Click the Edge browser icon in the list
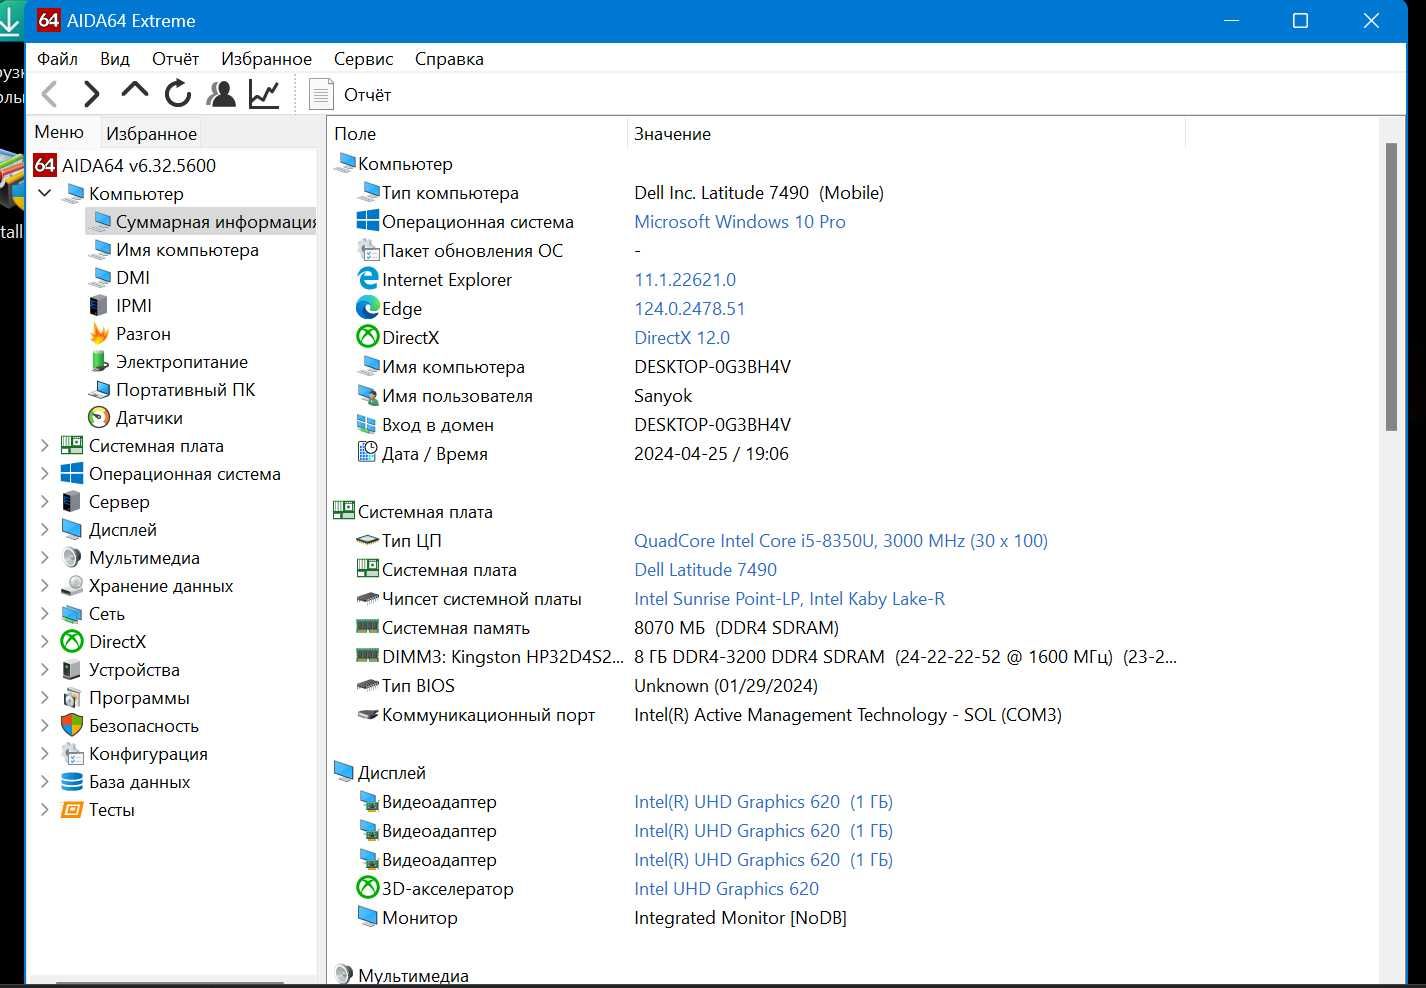This screenshot has width=1426, height=988. tap(367, 308)
